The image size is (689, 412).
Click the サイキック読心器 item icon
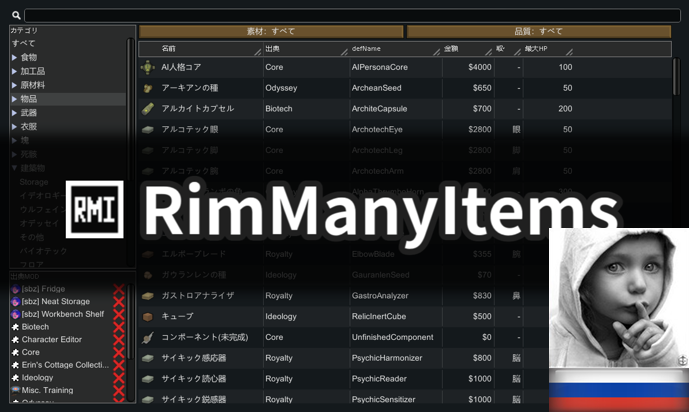coord(148,379)
